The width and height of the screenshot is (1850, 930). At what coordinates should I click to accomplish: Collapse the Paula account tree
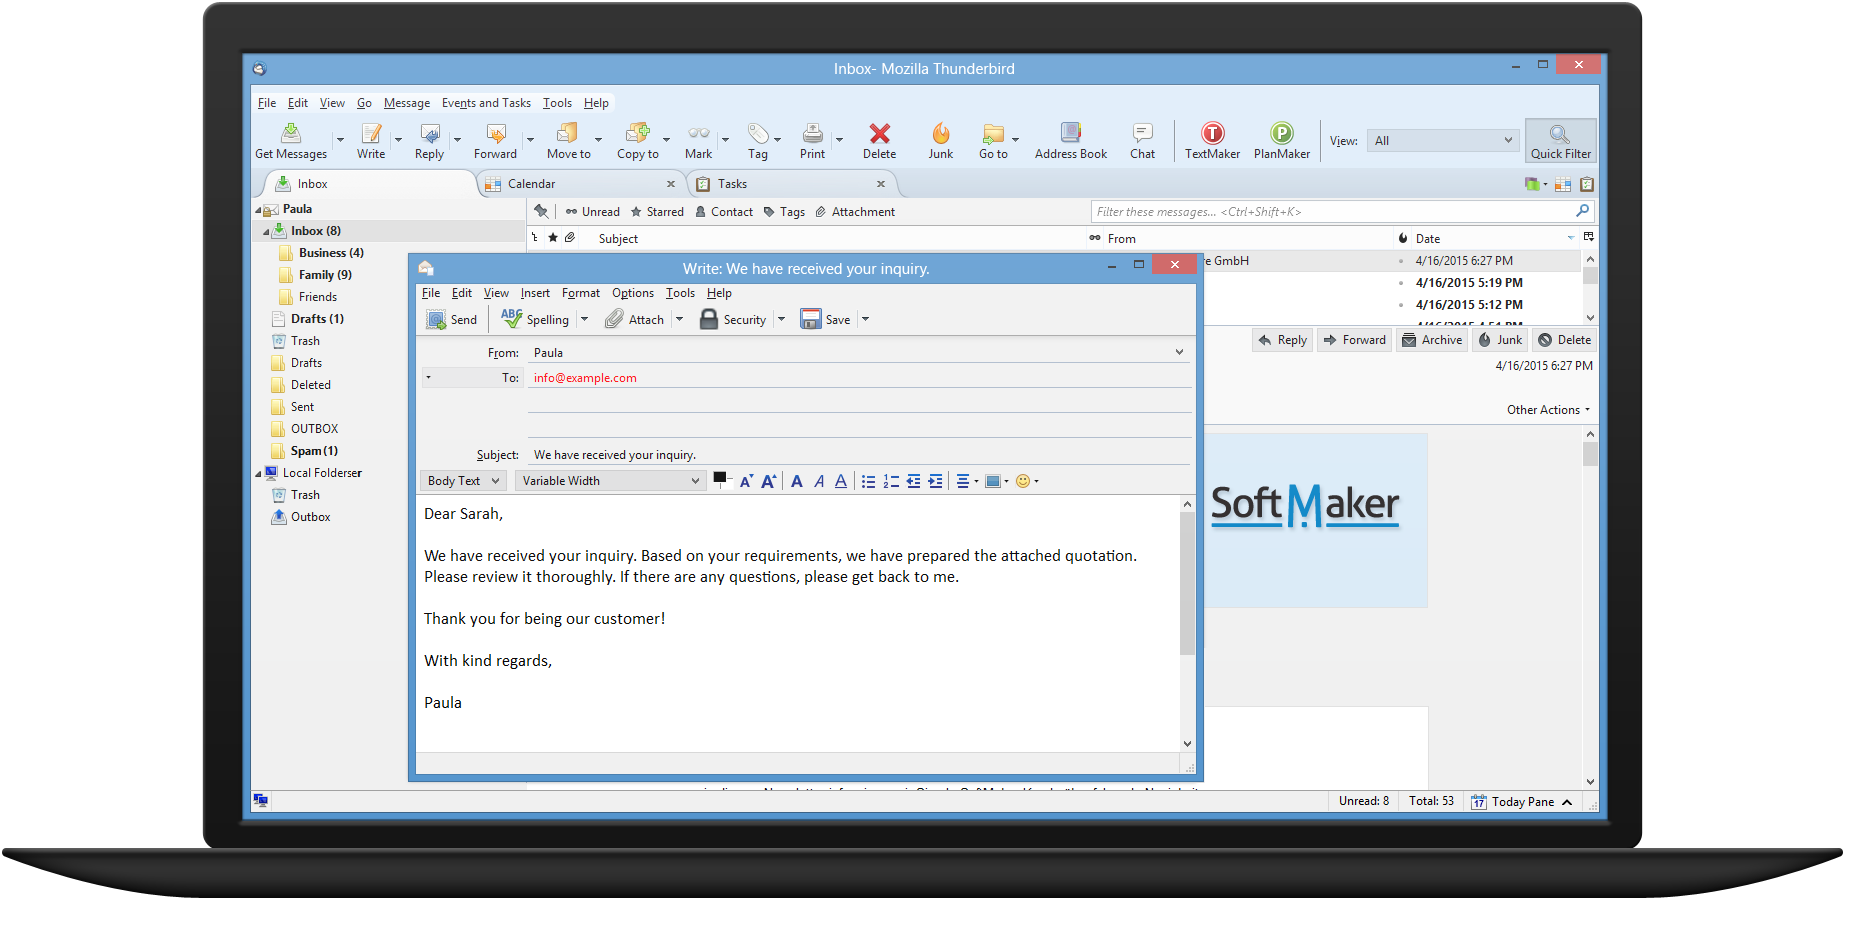pos(258,210)
